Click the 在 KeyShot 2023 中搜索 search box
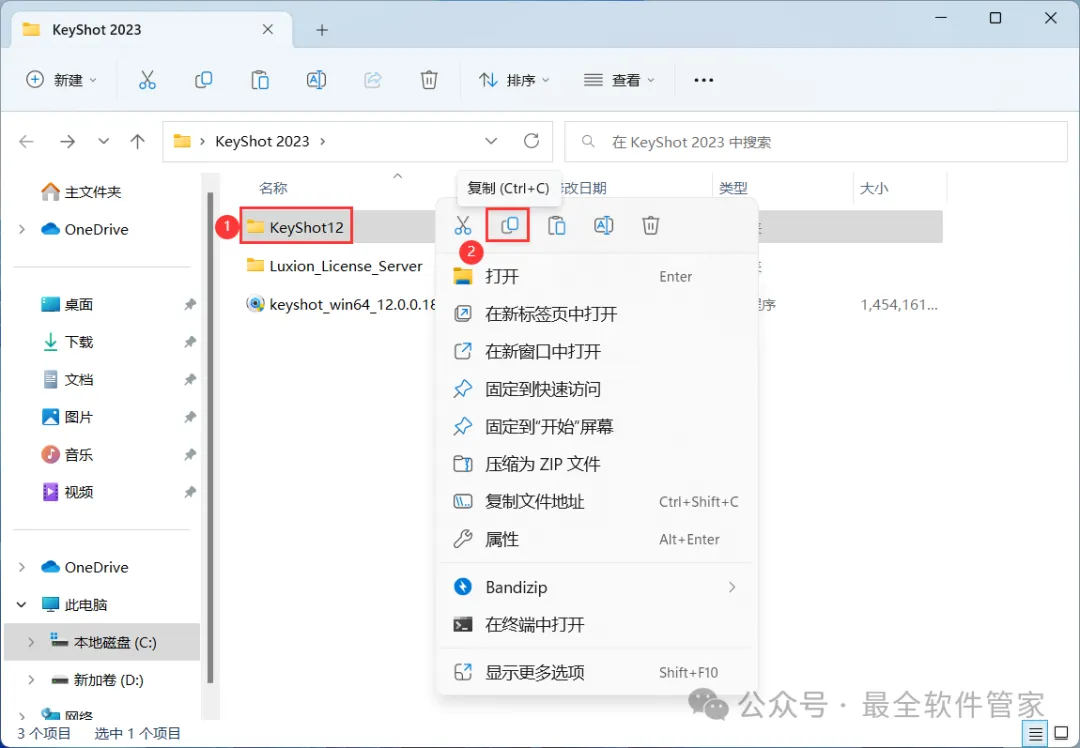This screenshot has height=748, width=1080. coord(816,141)
